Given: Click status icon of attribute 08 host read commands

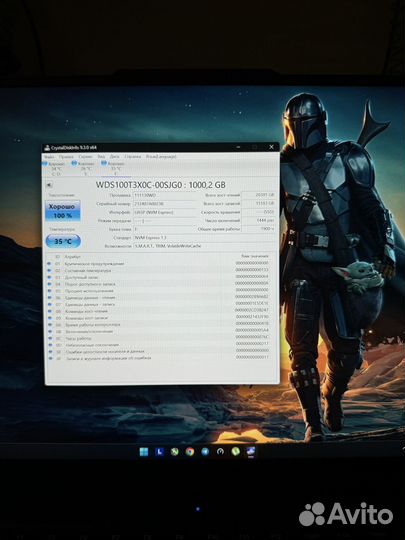Looking at the screenshot, I should (x=50, y=311).
